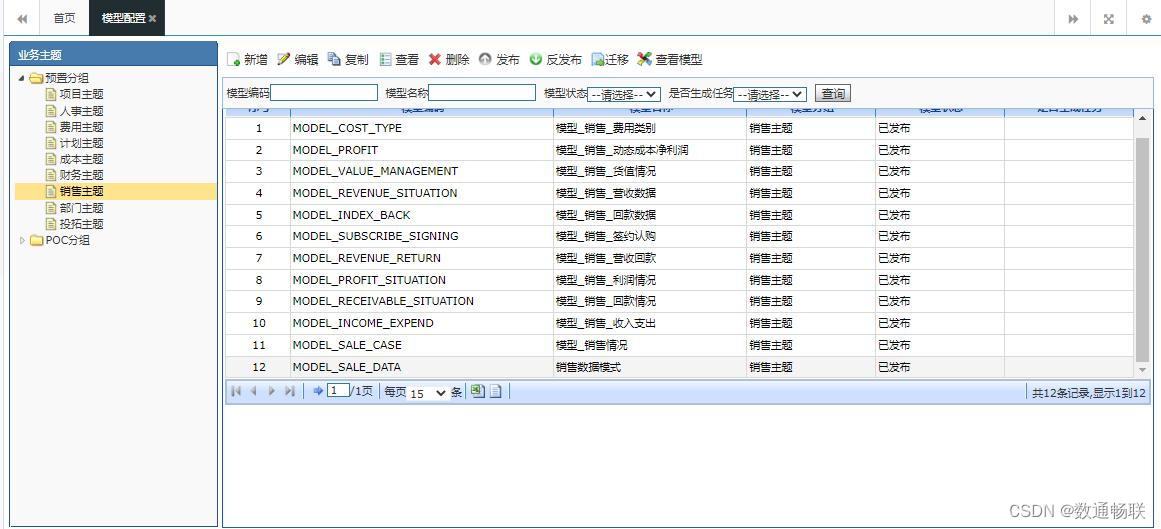This screenshot has height=529, width=1161.
Task: Click the 查询 search button
Action: 833,93
